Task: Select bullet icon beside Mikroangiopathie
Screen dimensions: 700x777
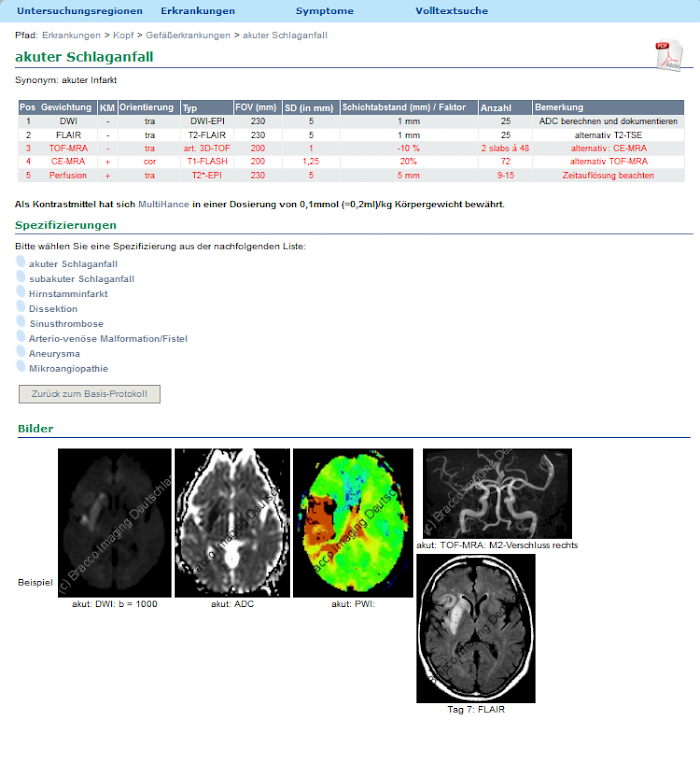Action: (x=21, y=366)
